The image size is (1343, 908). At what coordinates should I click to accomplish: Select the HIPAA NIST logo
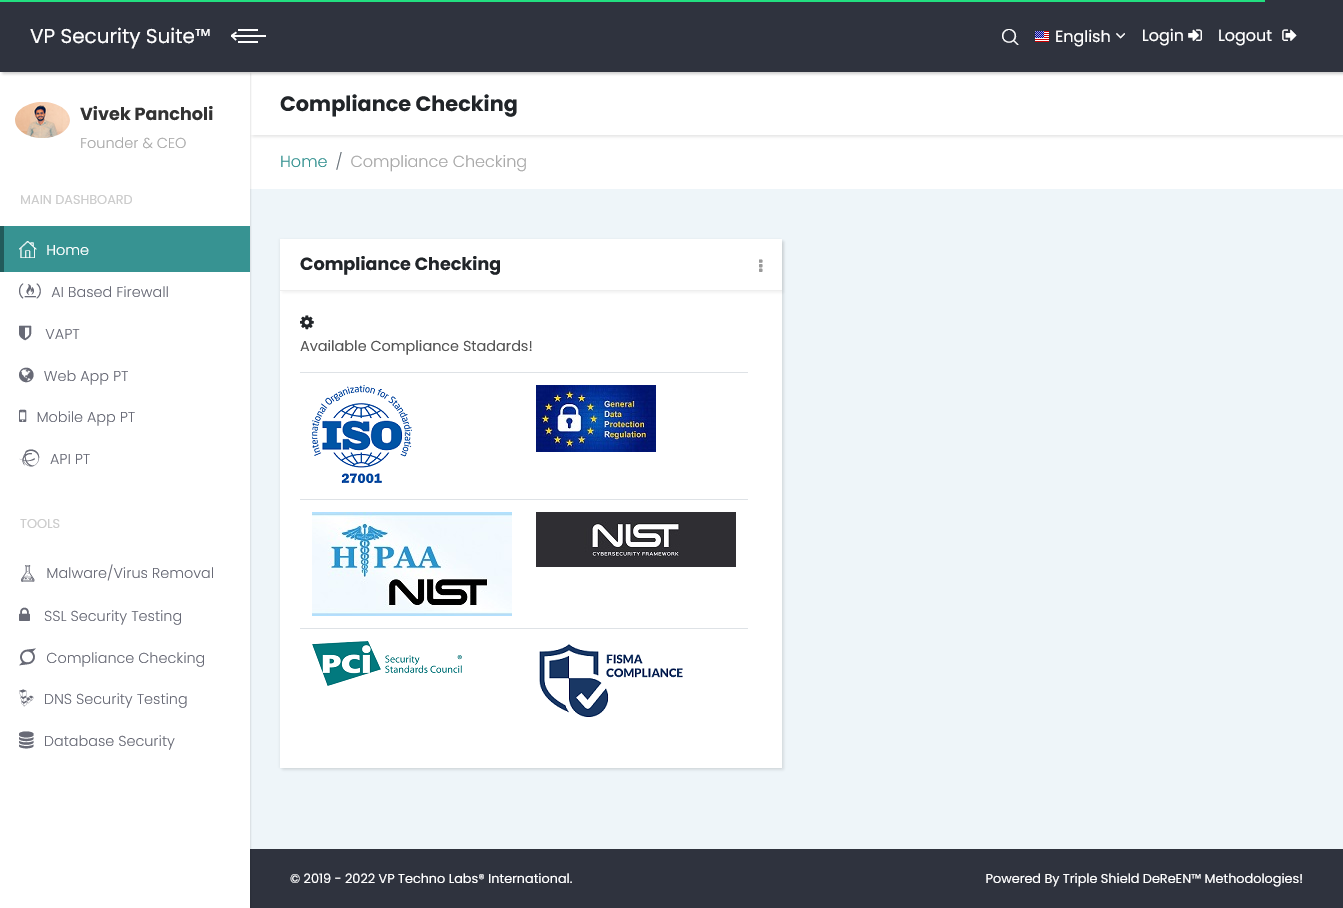(x=412, y=564)
